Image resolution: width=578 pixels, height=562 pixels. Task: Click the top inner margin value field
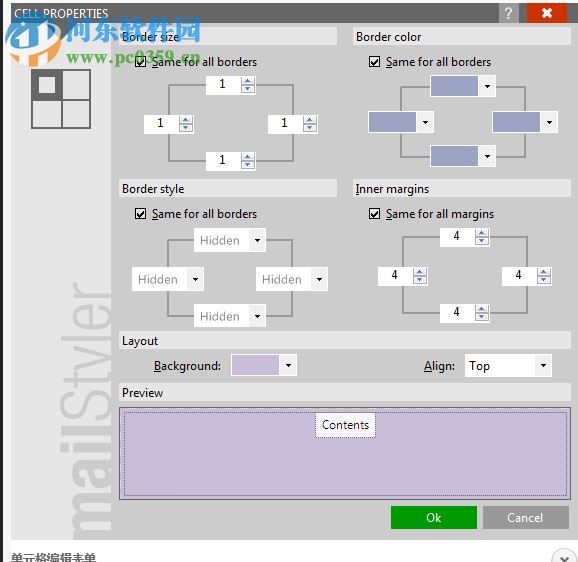tap(457, 237)
